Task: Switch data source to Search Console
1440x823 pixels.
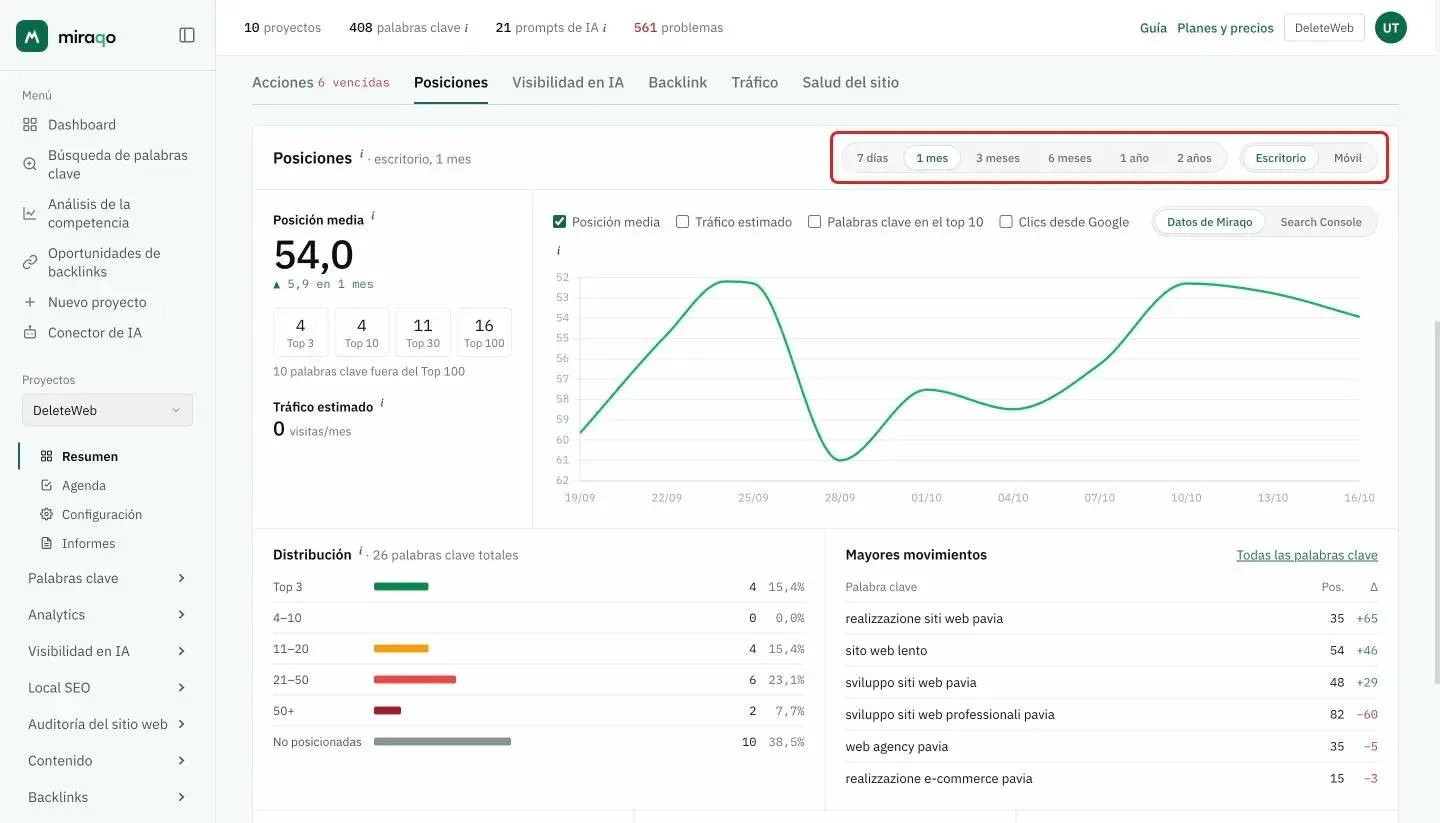Action: [1321, 222]
